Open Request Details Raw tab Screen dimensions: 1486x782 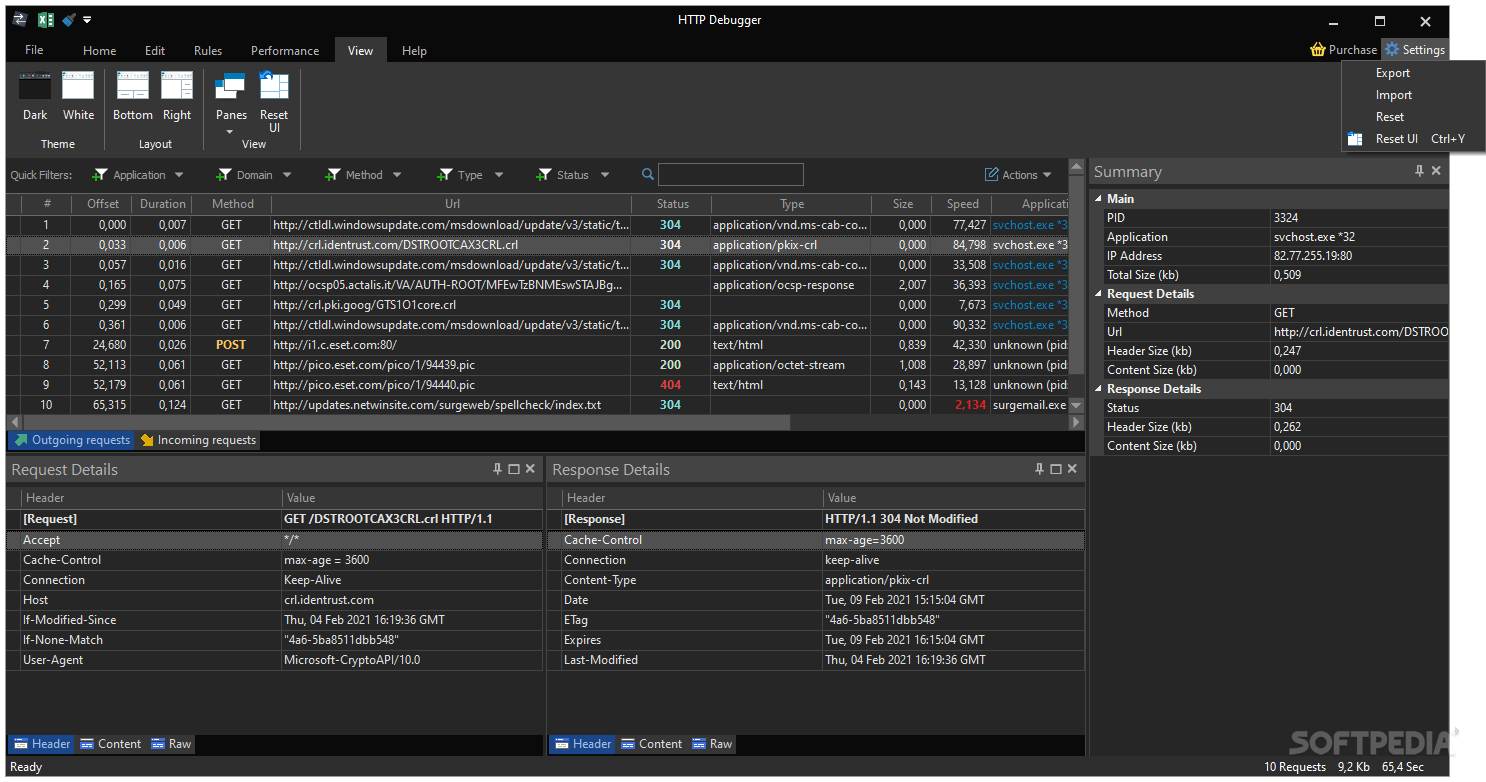pyautogui.click(x=171, y=744)
